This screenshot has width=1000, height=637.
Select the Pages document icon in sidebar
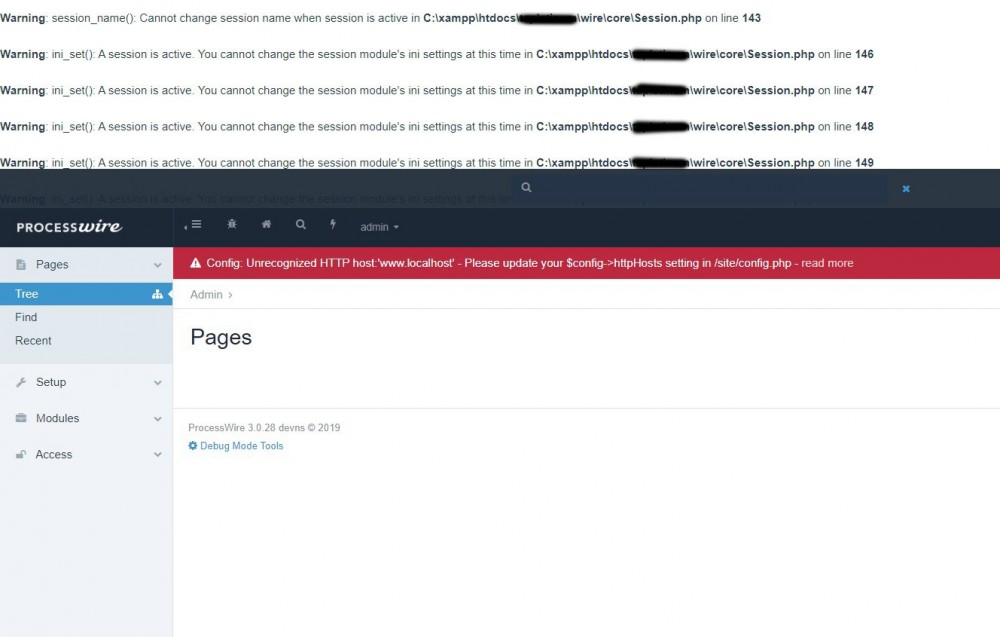coord(21,264)
